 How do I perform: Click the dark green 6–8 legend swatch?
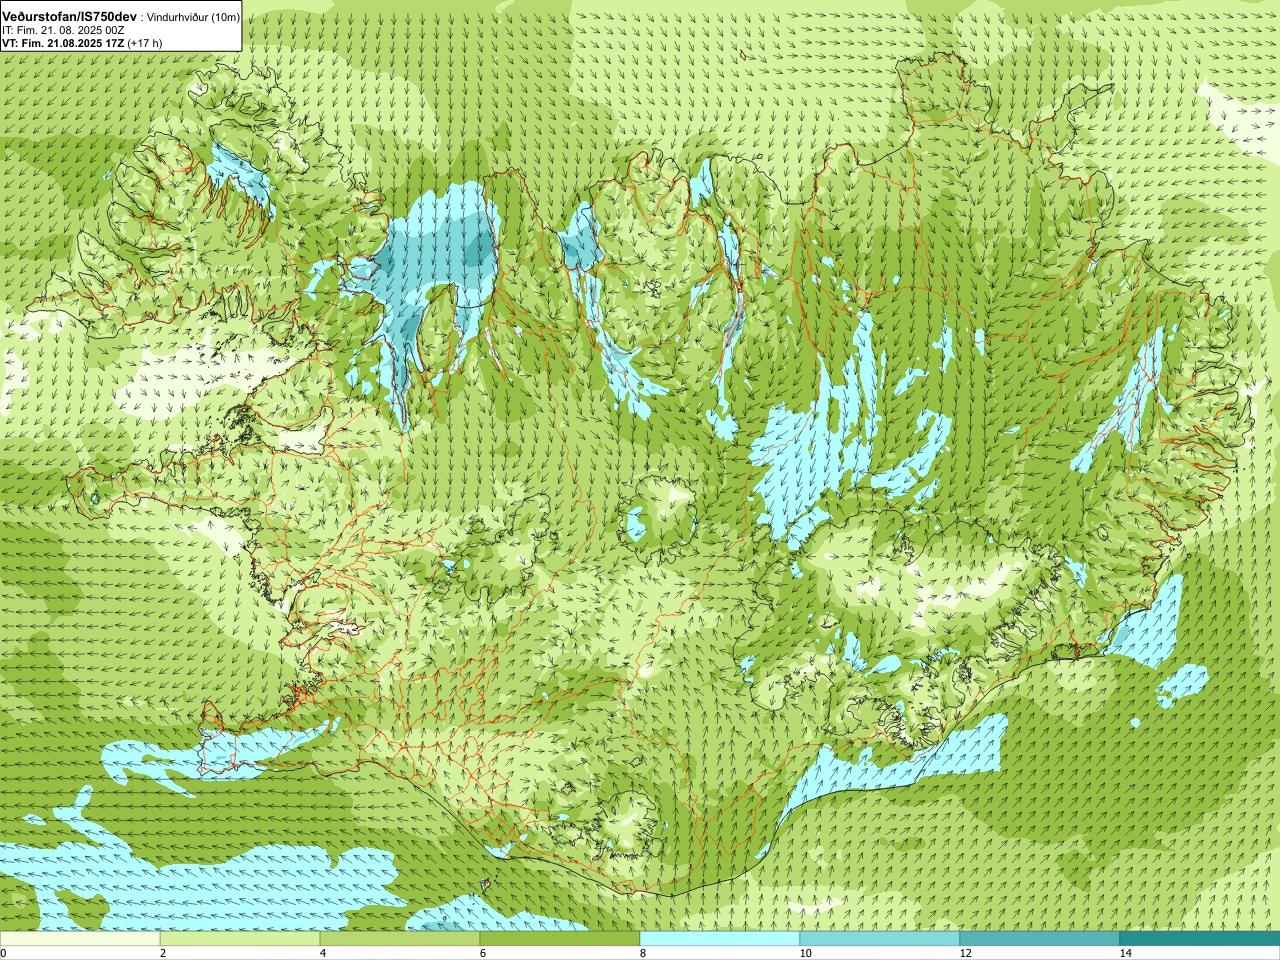(x=560, y=939)
